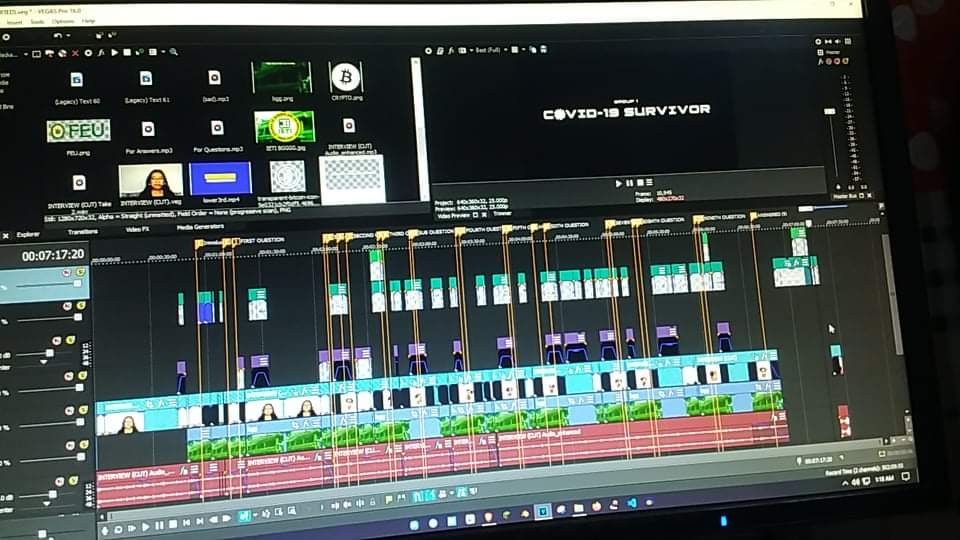The image size is (960, 540).
Task: Solo the fifth video track
Action: point(83,410)
